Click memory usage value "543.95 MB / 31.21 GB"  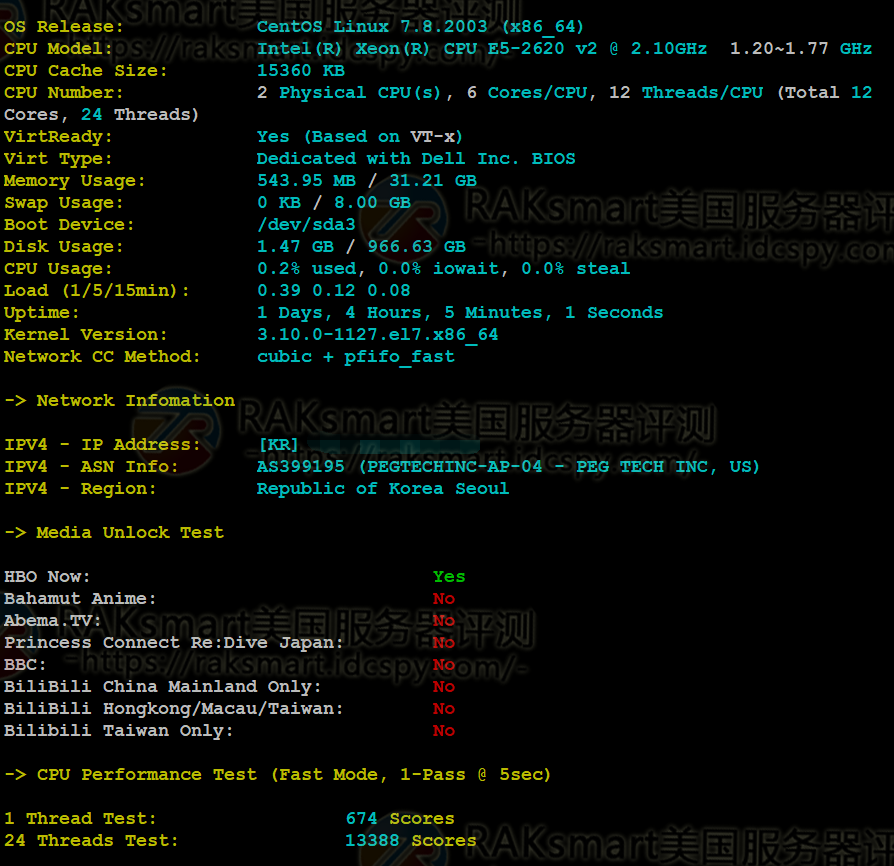[x=367, y=181]
